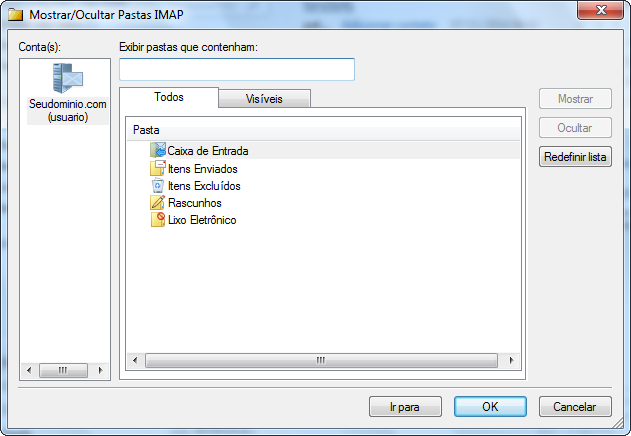The height and width of the screenshot is (436, 631).
Task: Click the folder list right scroll arrow
Action: (x=511, y=360)
